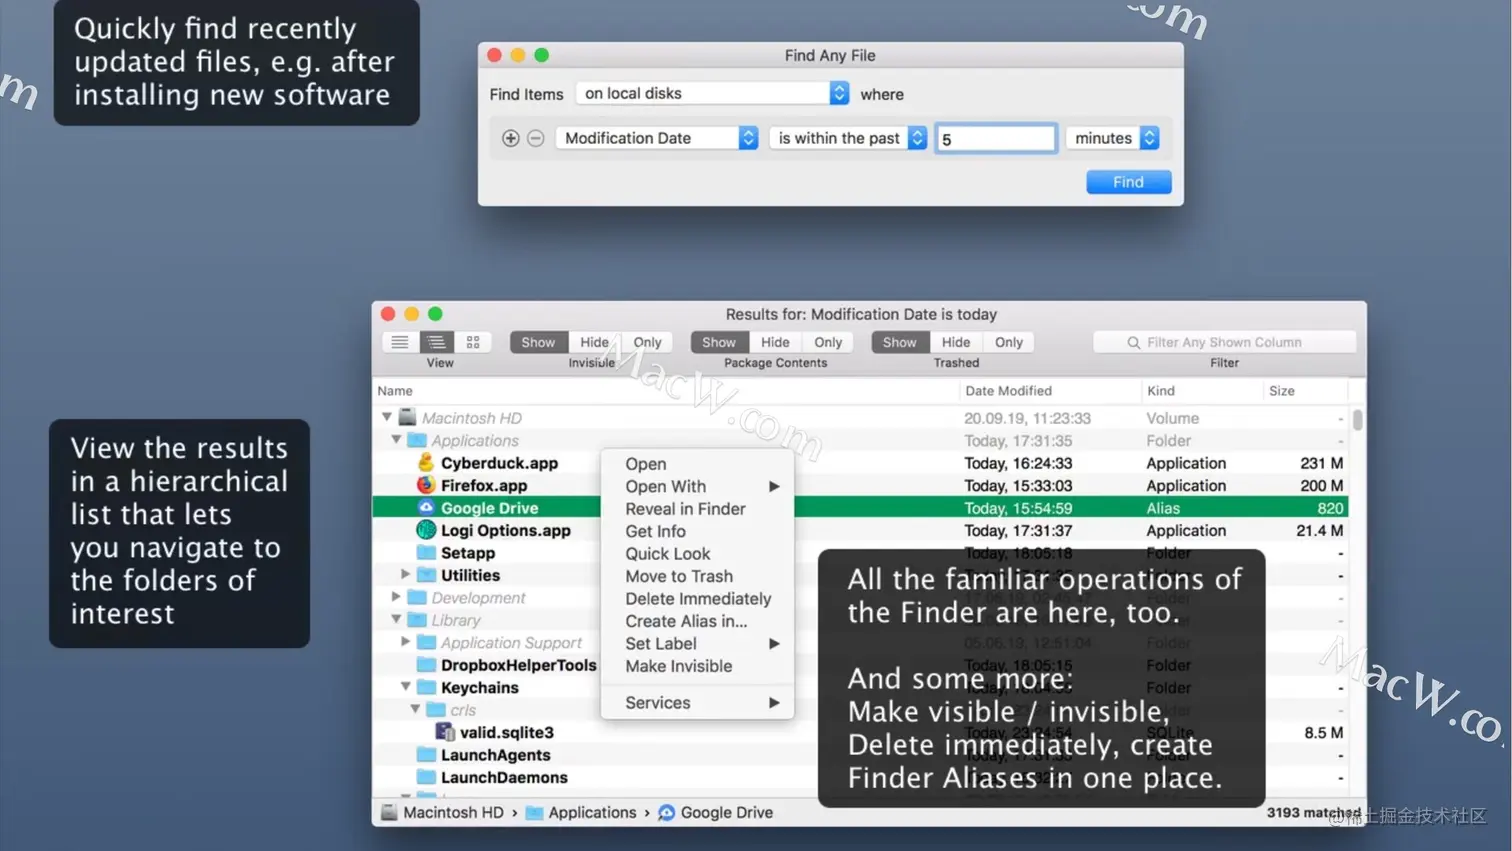1512x851 pixels.
Task: Expand the Development folder node
Action: [397, 597]
